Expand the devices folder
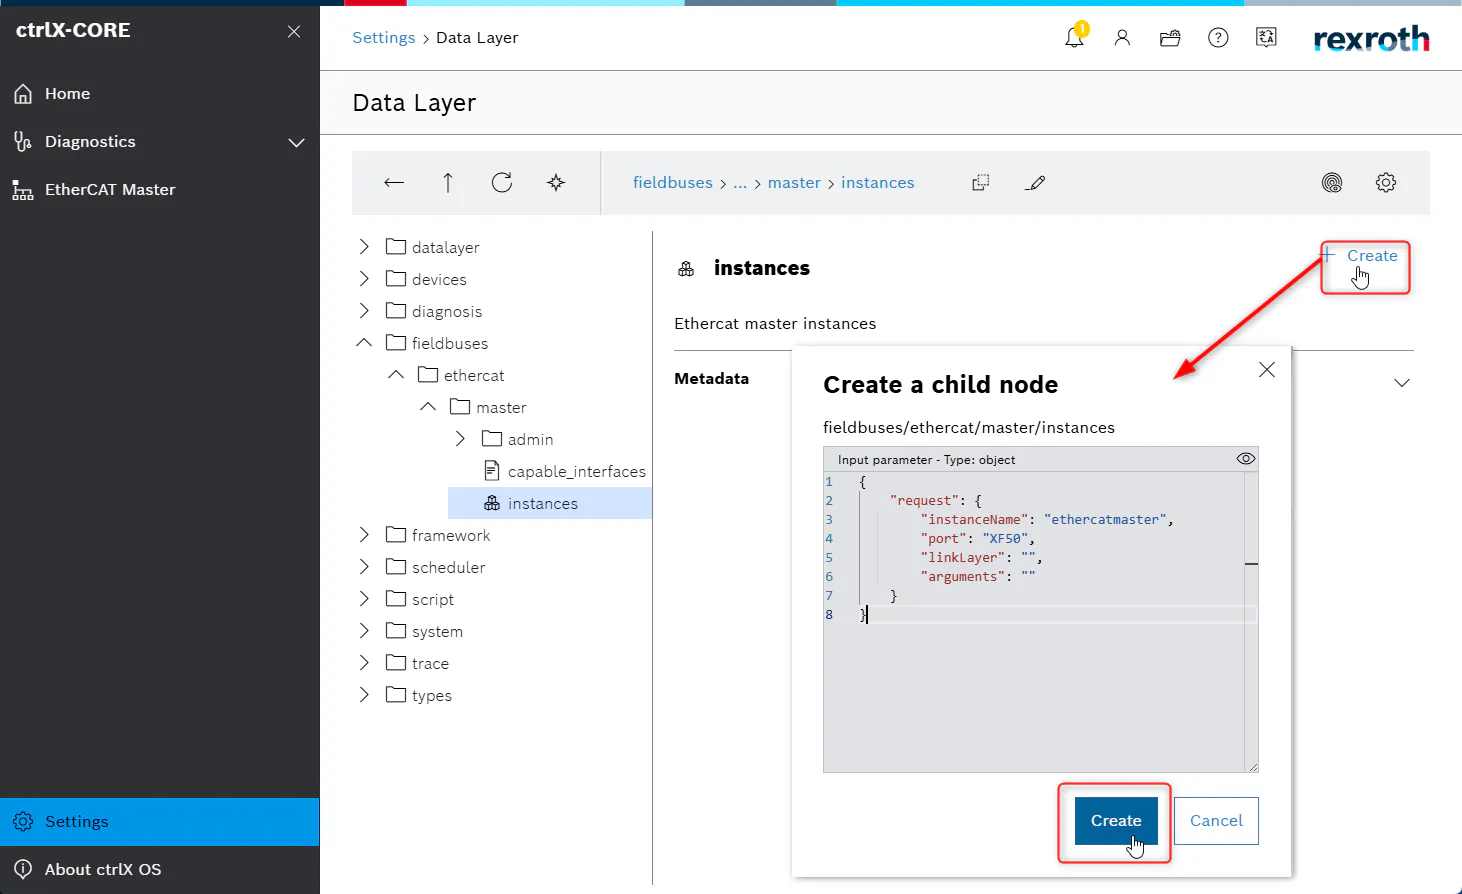This screenshot has height=894, width=1462. (364, 279)
